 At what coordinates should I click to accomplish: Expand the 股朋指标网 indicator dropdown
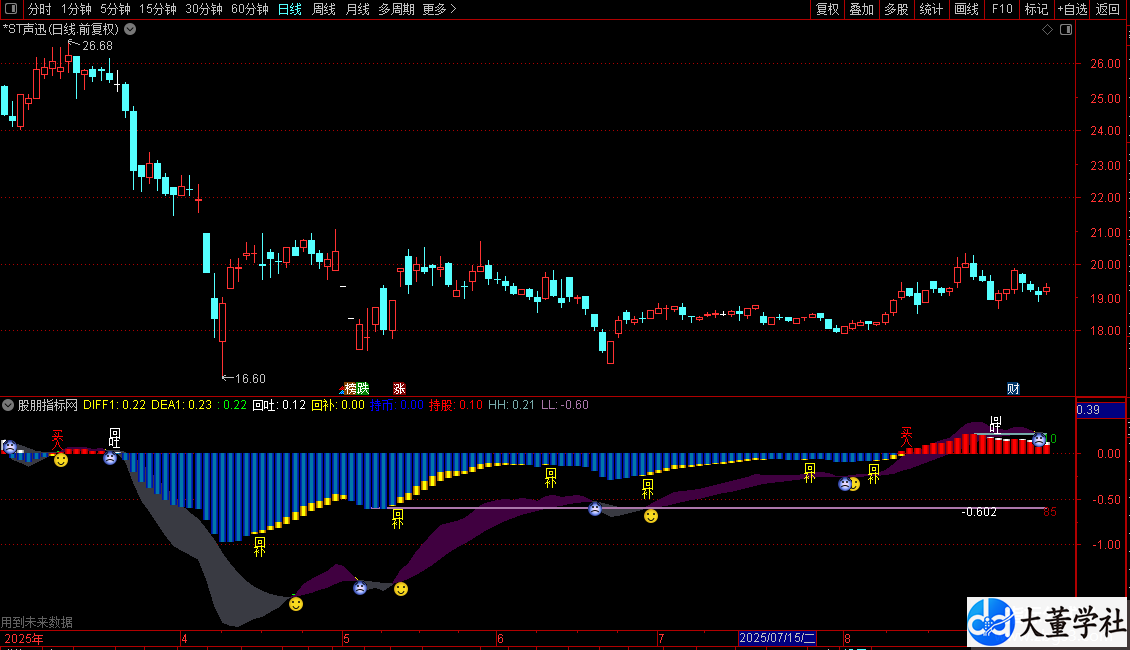click(x=9, y=405)
